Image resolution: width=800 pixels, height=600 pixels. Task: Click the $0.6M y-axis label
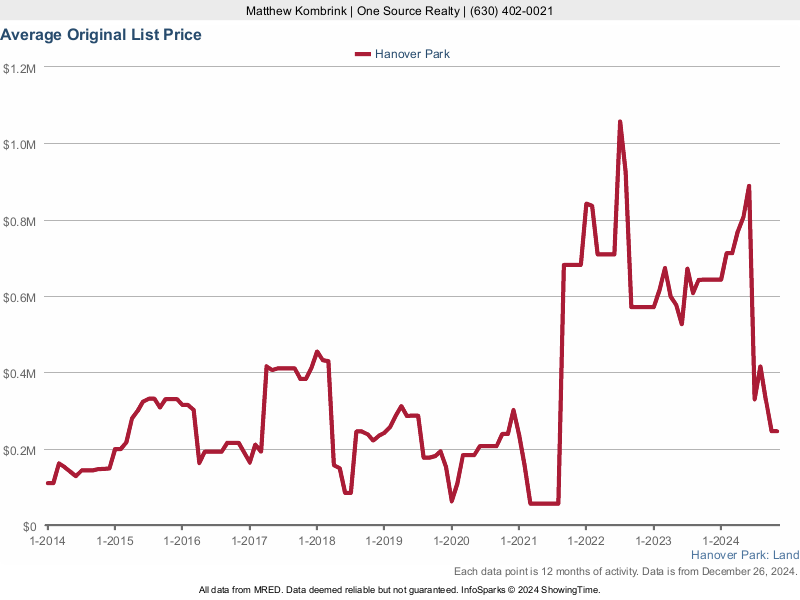pos(20,297)
